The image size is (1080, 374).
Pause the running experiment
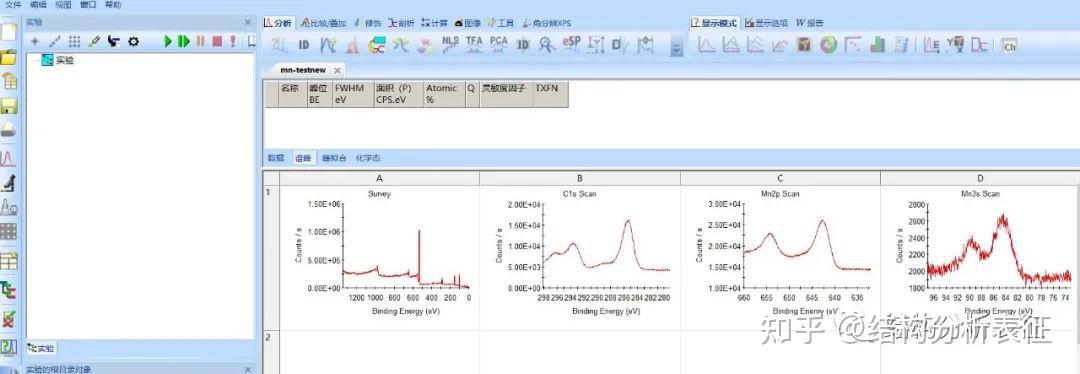click(200, 41)
